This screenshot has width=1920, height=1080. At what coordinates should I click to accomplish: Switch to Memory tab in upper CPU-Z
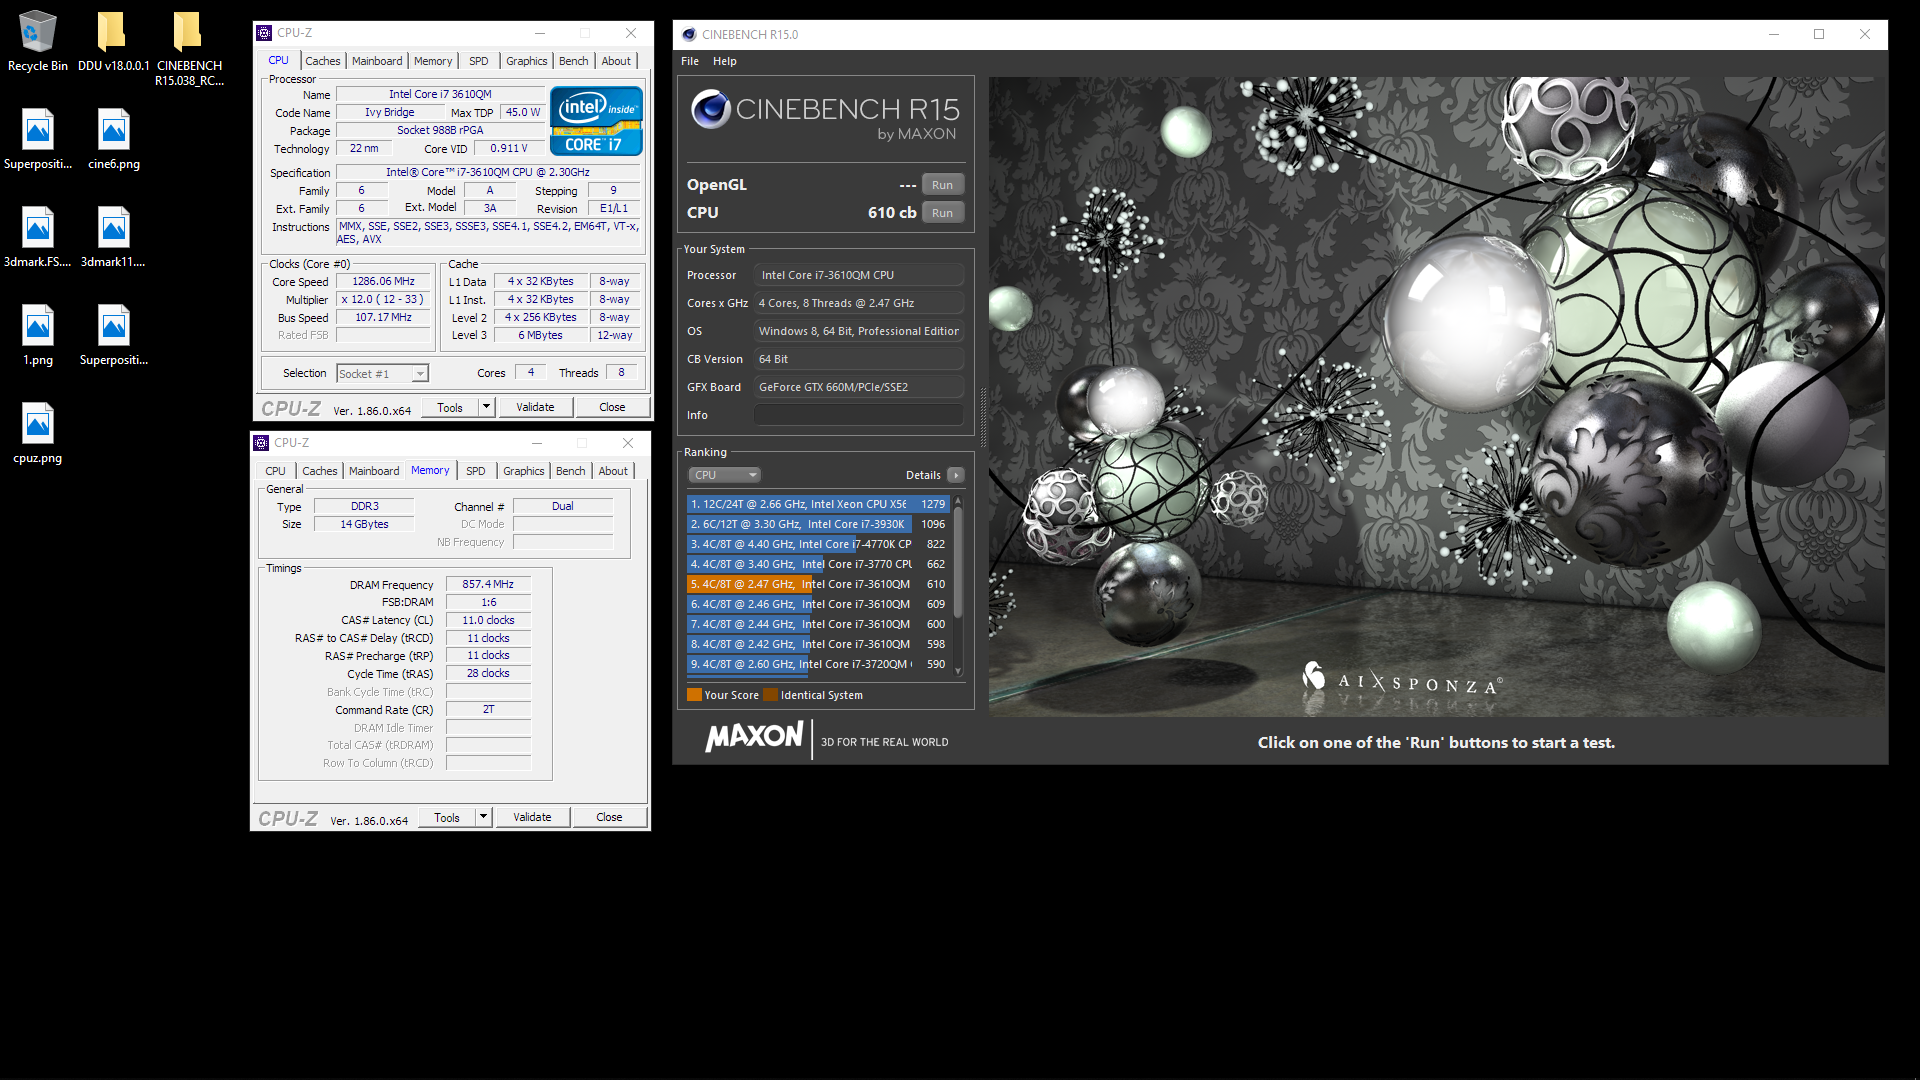433,61
